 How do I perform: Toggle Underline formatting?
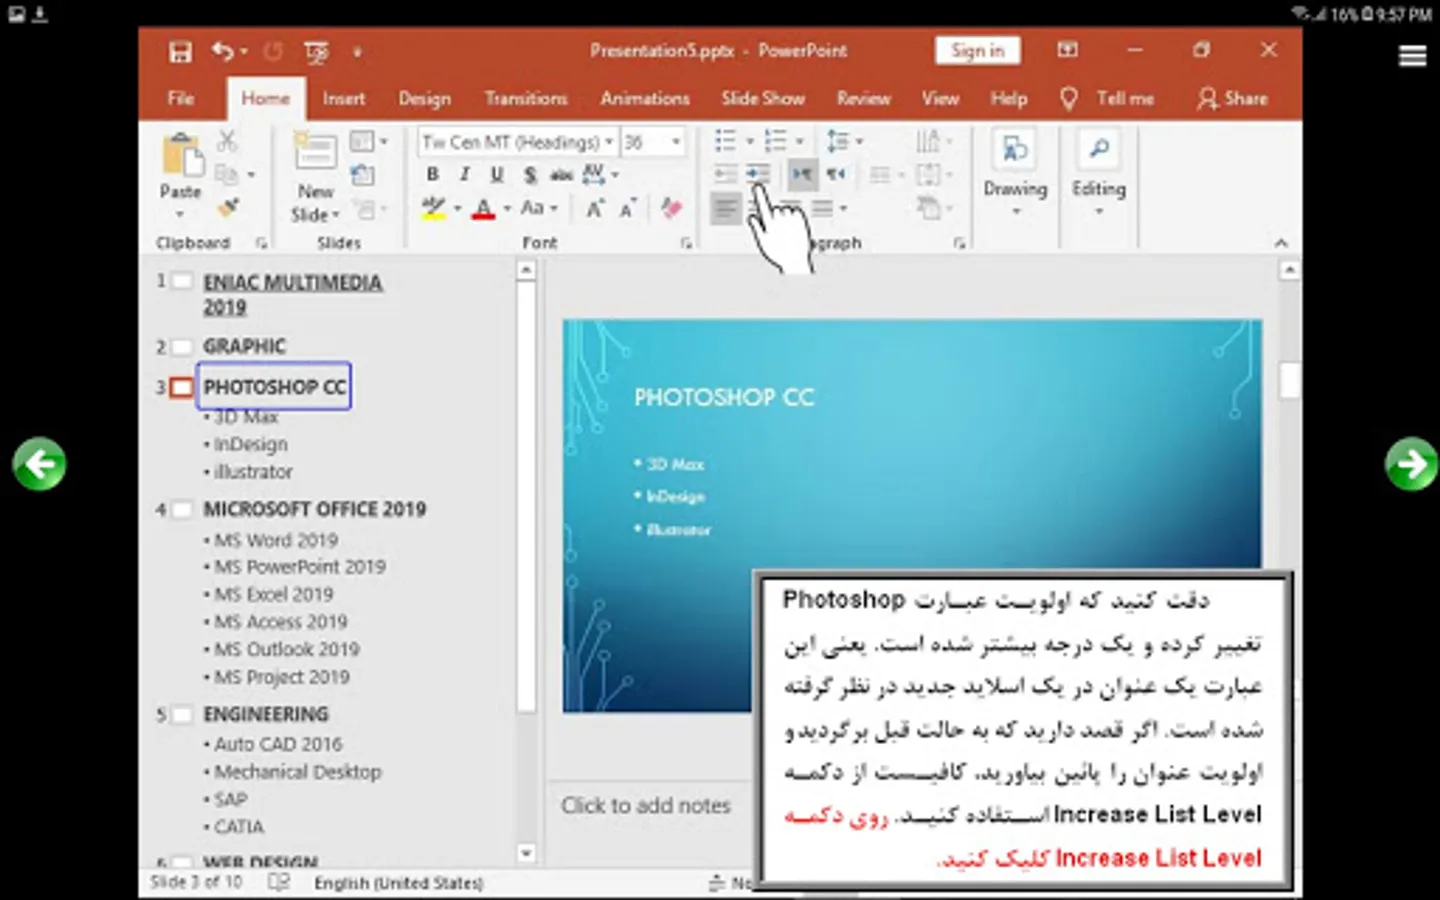coord(497,175)
